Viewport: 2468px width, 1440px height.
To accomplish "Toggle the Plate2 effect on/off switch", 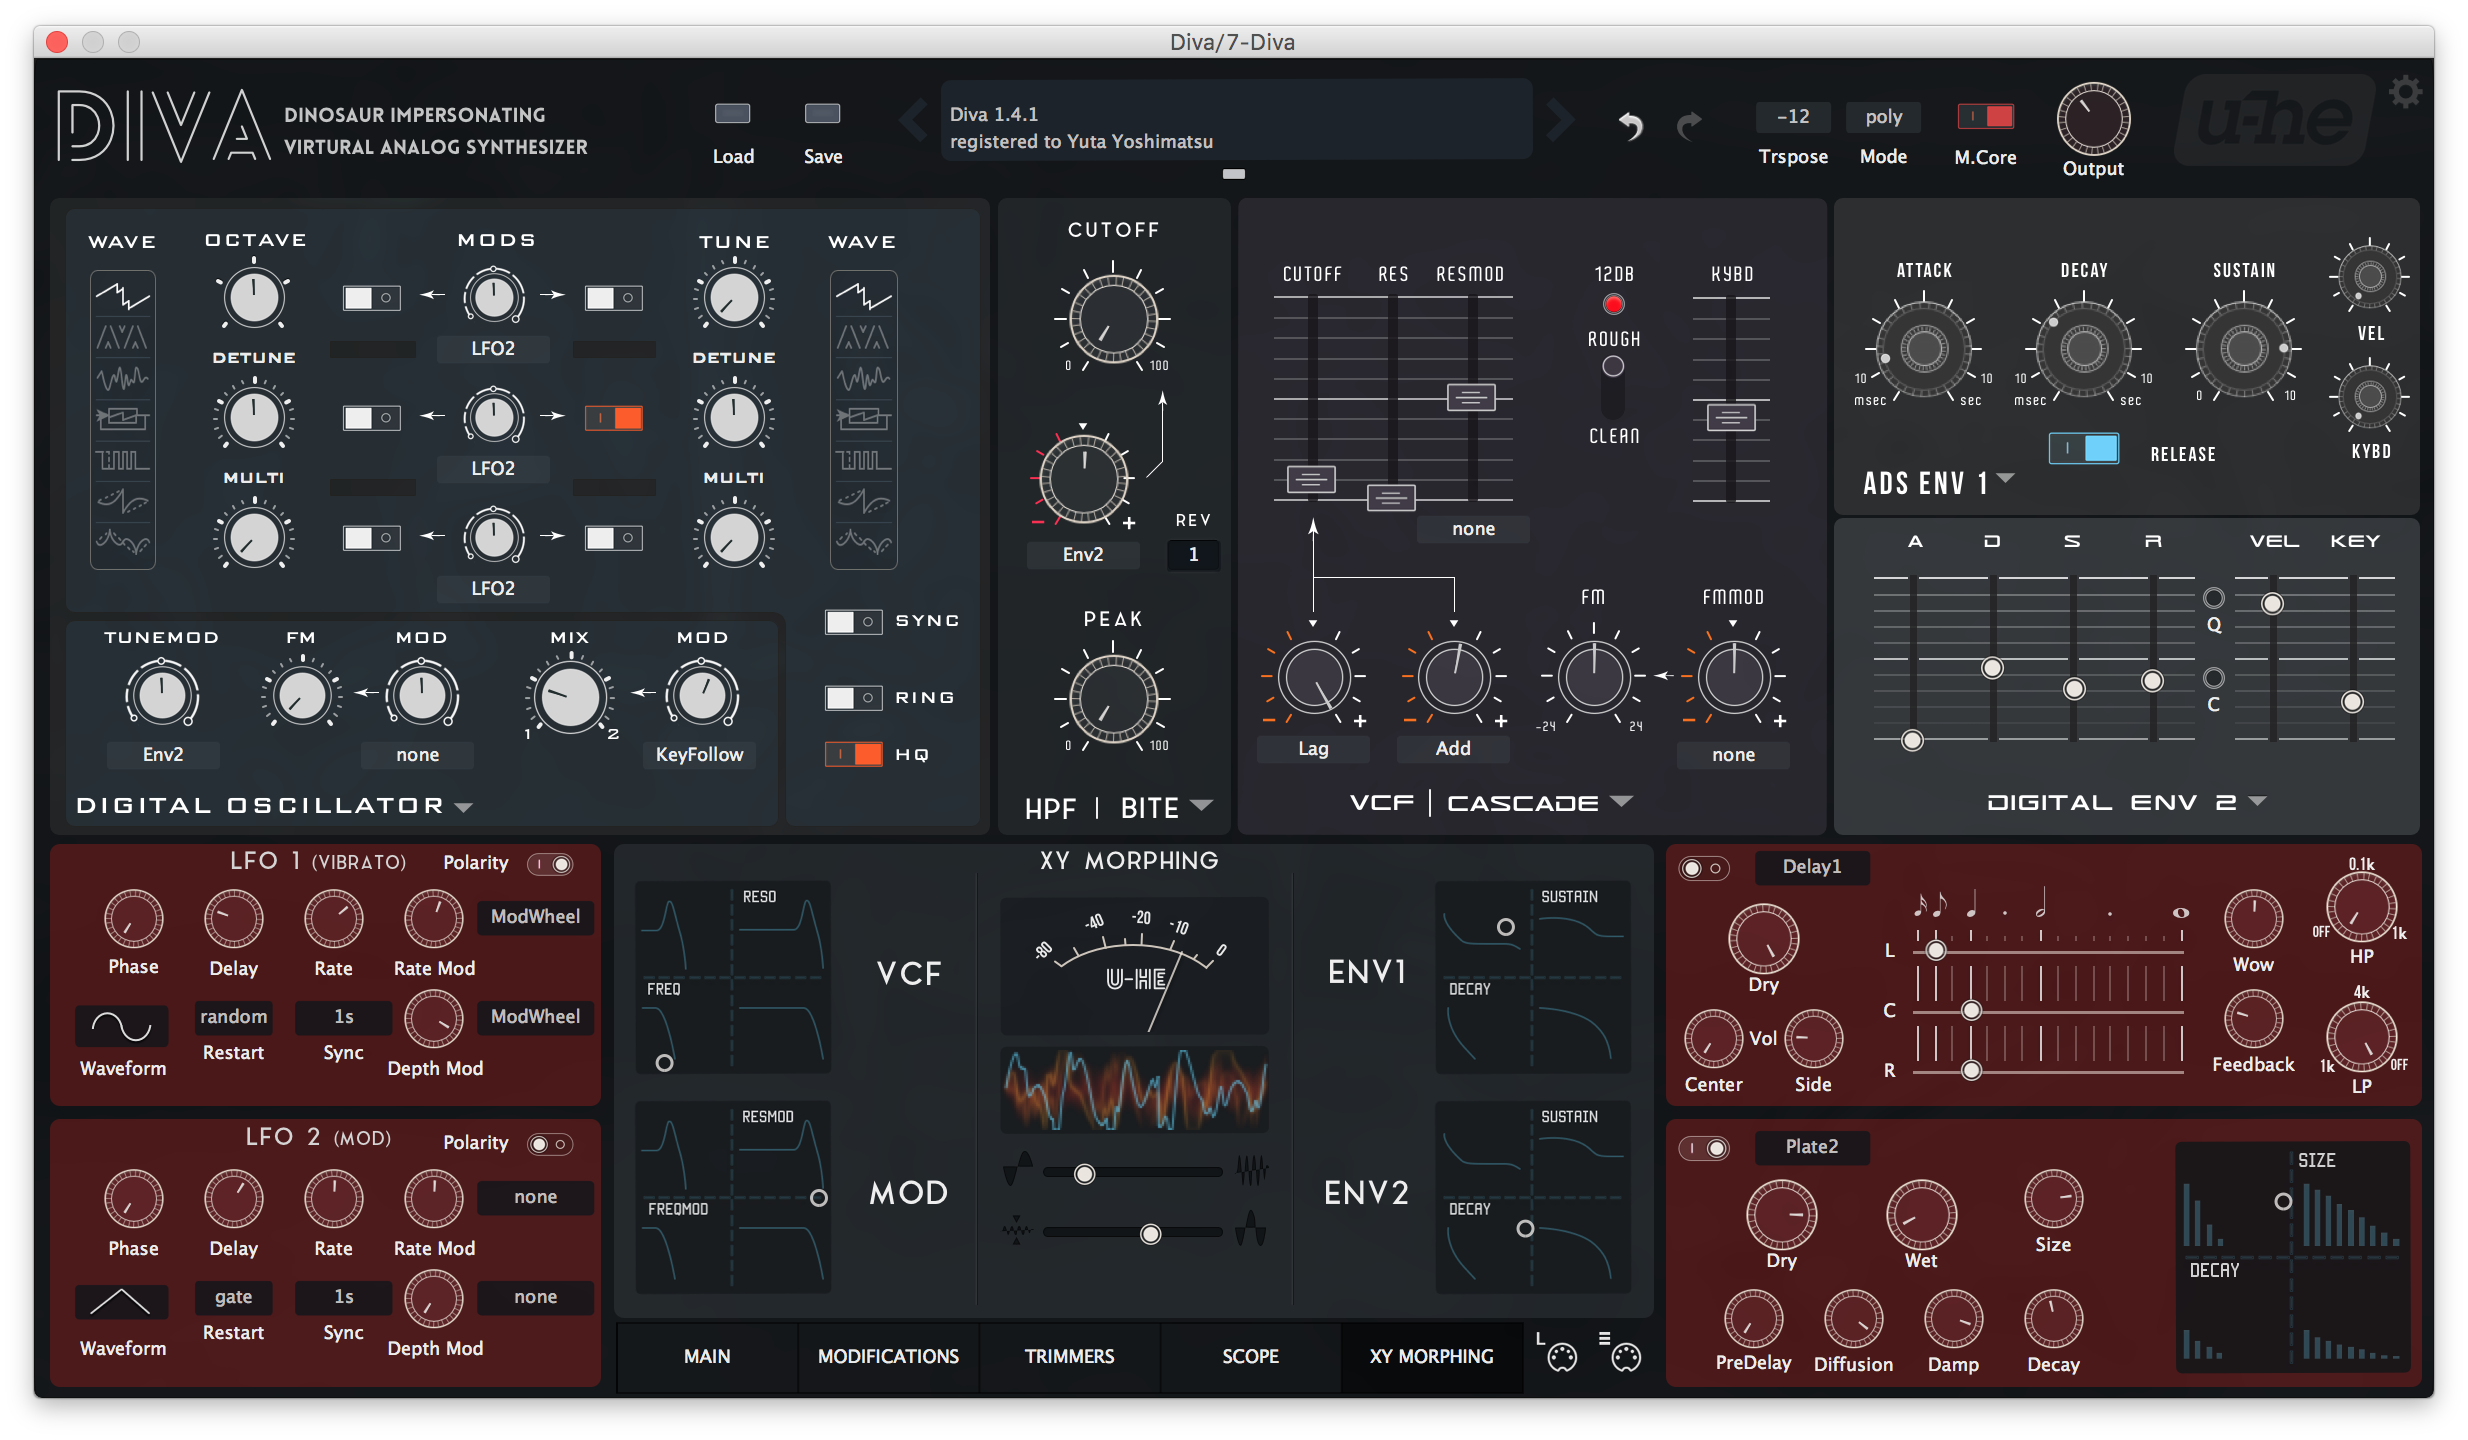I will pyautogui.click(x=1703, y=1148).
